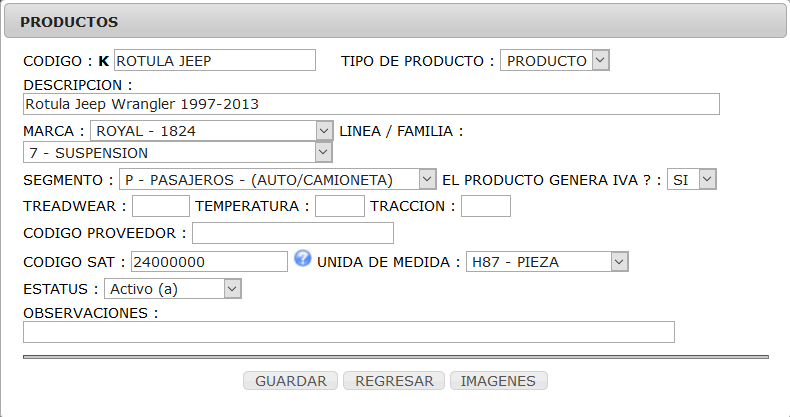This screenshot has width=790, height=417.
Task: Open the TIPO DE PRODUCTO dropdown
Action: [555, 60]
